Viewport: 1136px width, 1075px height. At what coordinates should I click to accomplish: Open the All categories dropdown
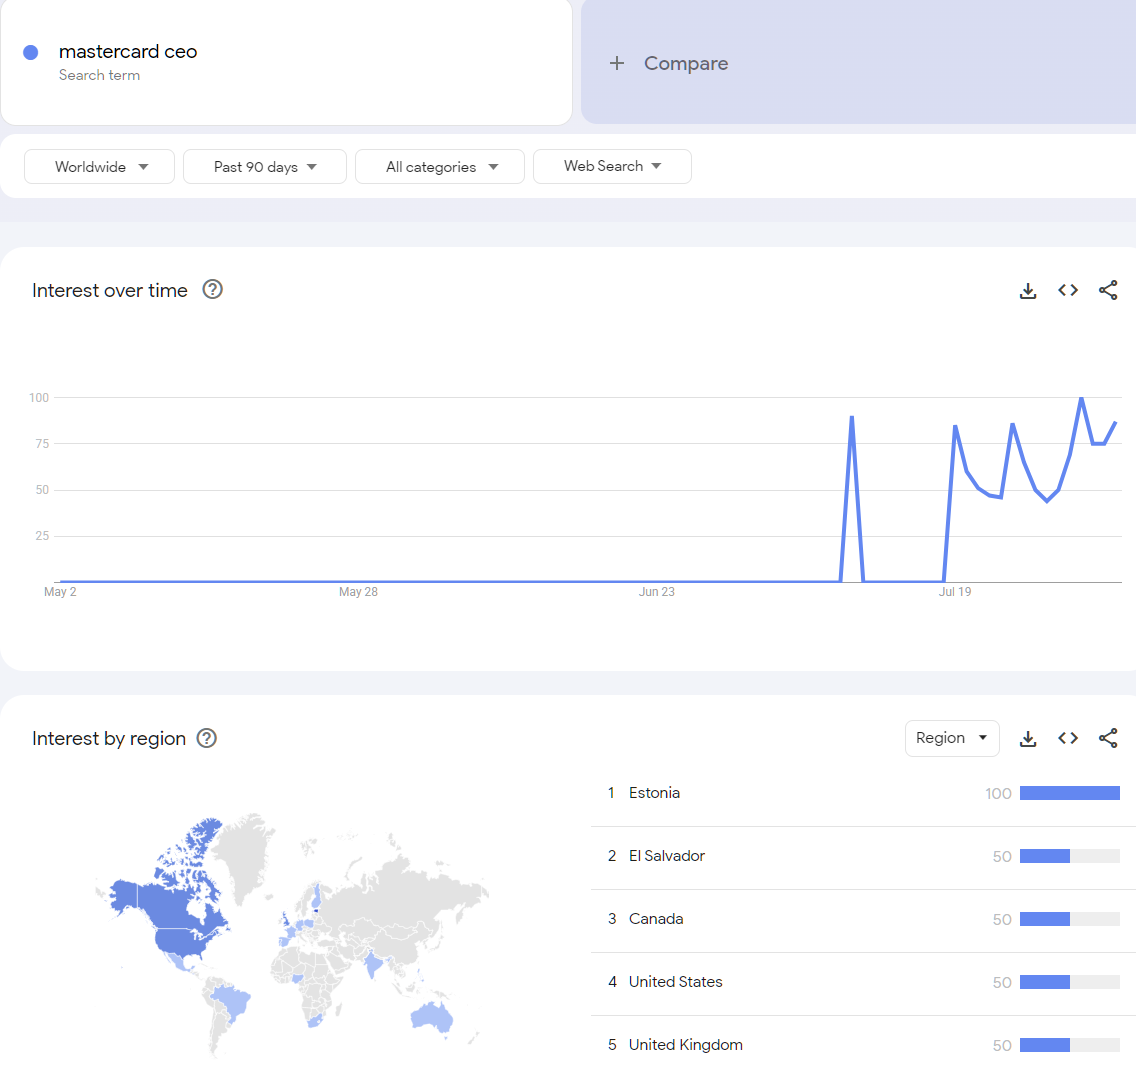click(440, 167)
